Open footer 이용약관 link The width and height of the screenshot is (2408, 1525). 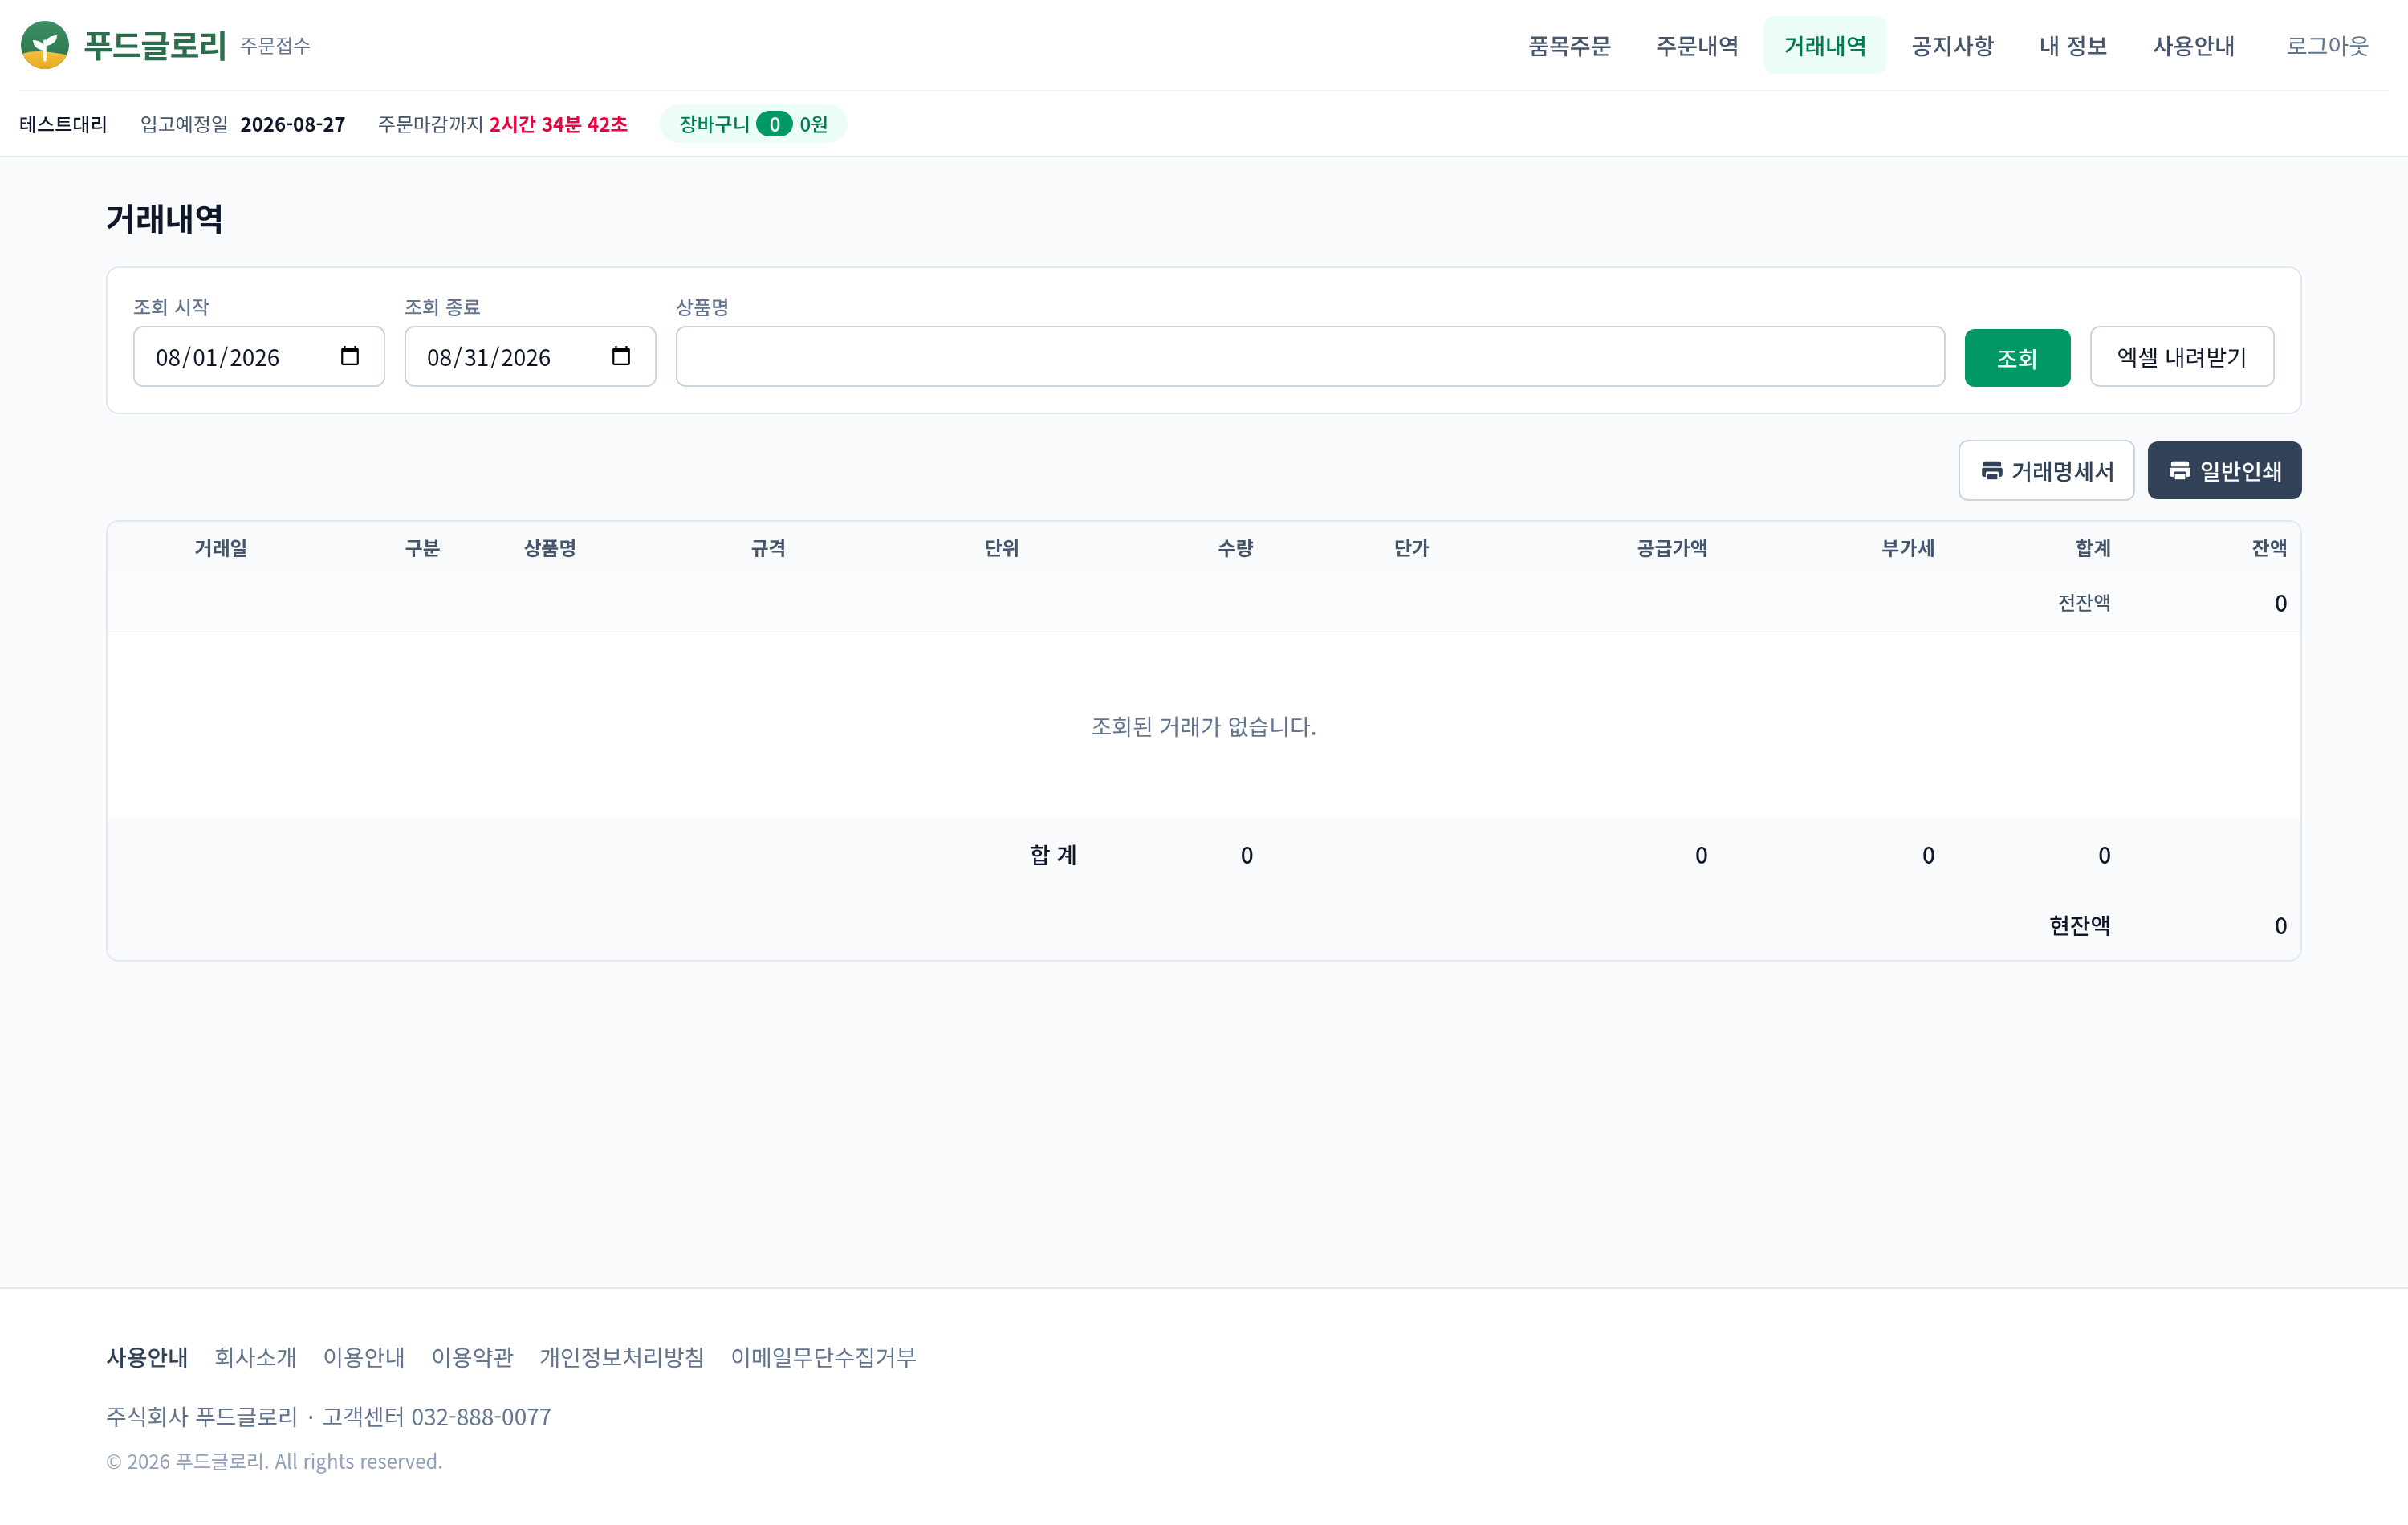point(472,1357)
